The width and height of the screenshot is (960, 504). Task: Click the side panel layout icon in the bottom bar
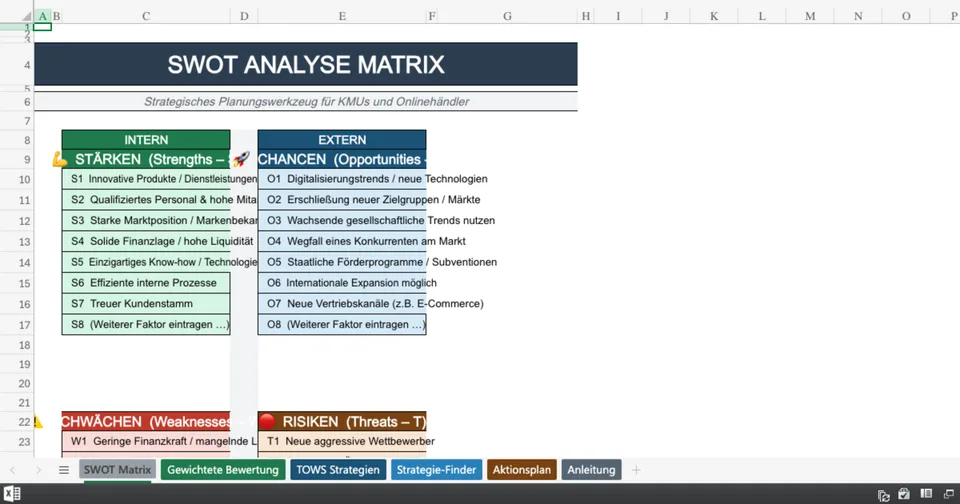(926, 494)
